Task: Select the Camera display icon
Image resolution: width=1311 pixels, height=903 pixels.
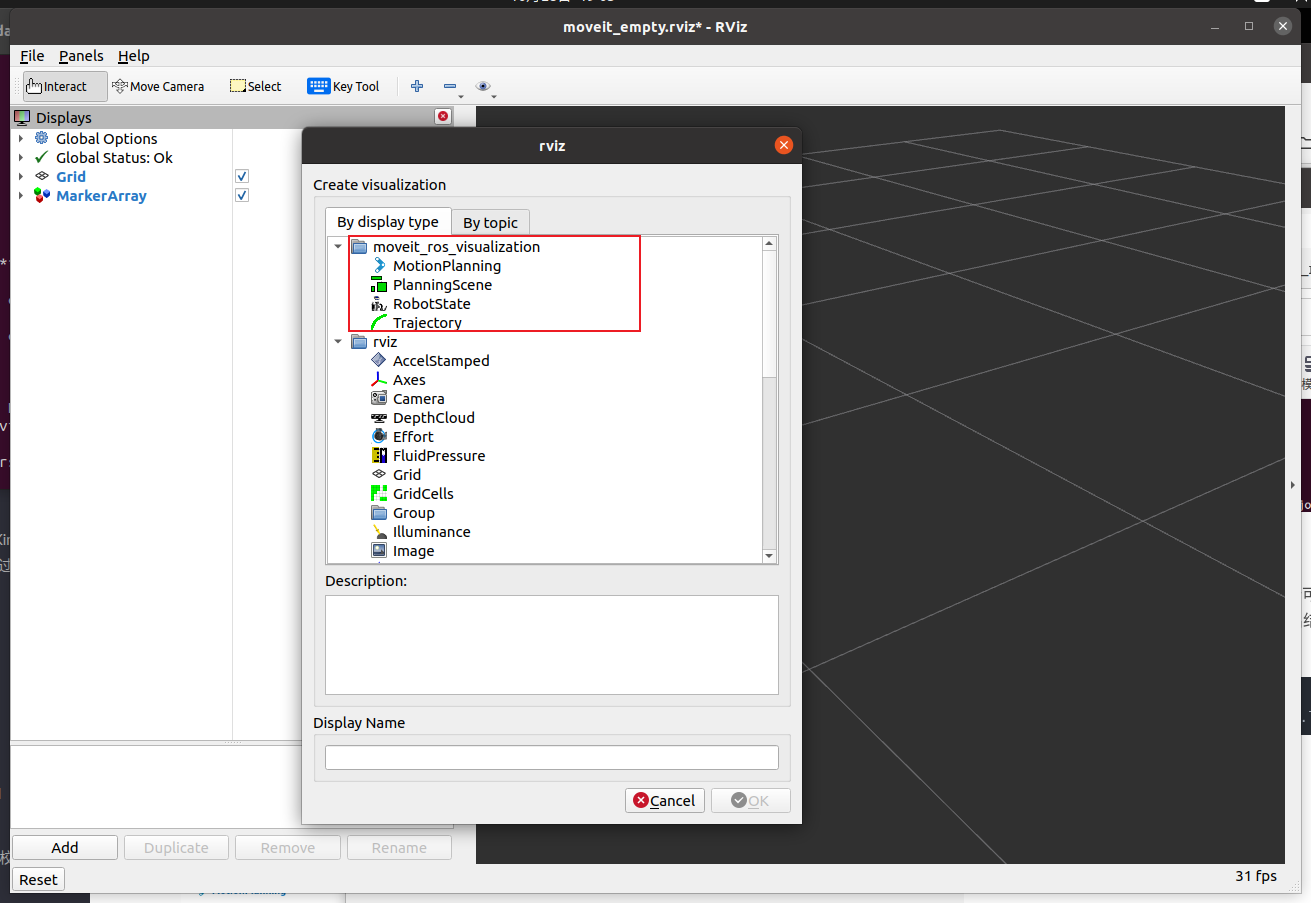Action: coord(379,399)
